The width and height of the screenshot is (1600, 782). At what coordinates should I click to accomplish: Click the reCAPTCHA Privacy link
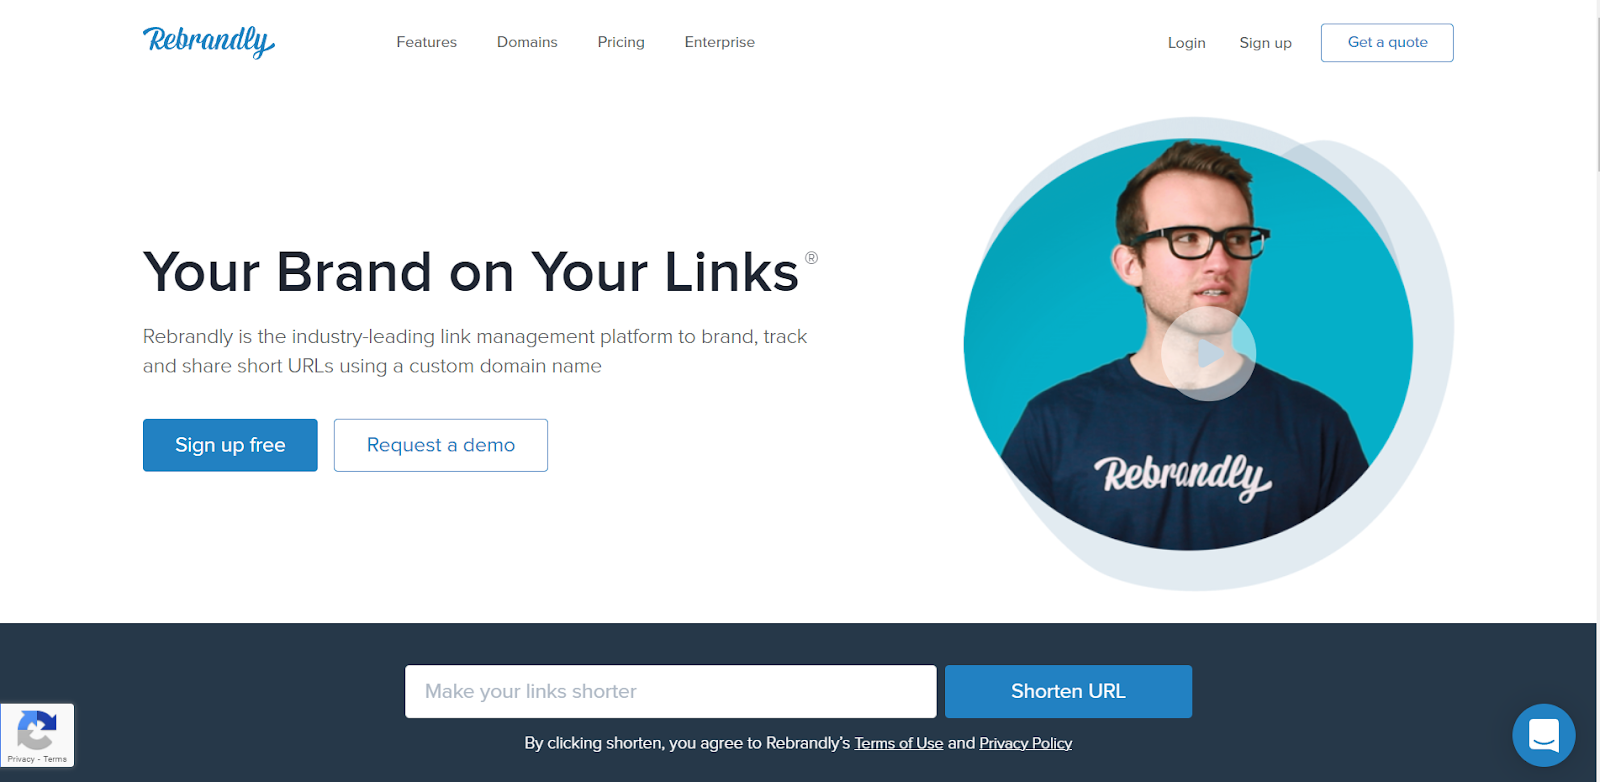(20, 759)
